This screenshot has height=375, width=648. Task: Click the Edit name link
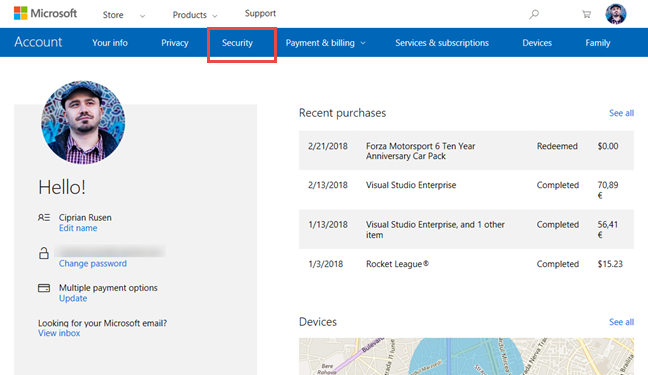78,228
